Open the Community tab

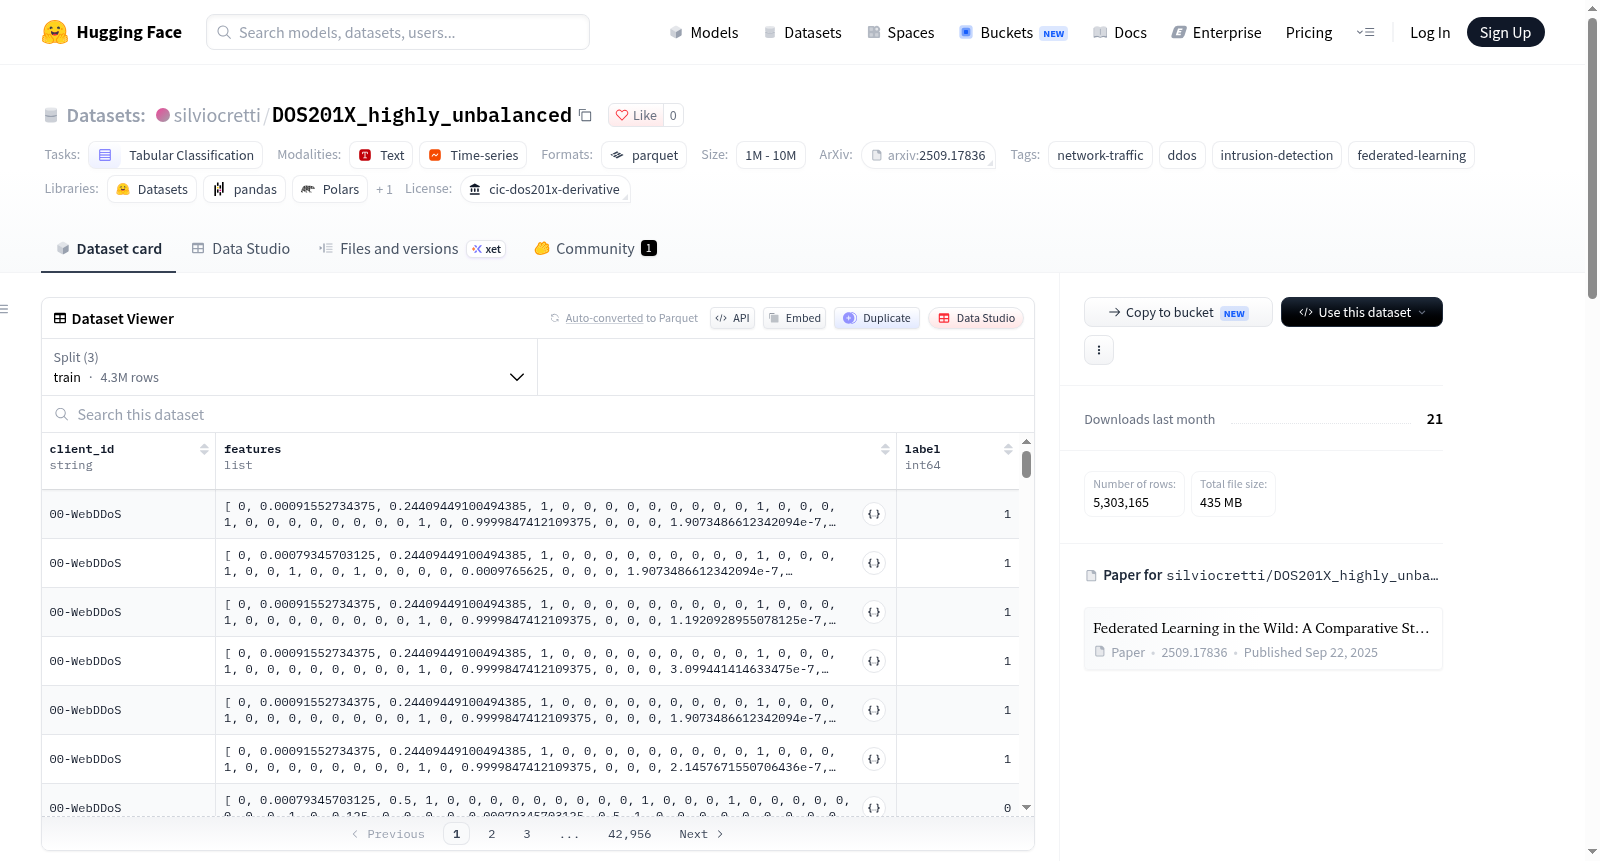[x=596, y=249]
